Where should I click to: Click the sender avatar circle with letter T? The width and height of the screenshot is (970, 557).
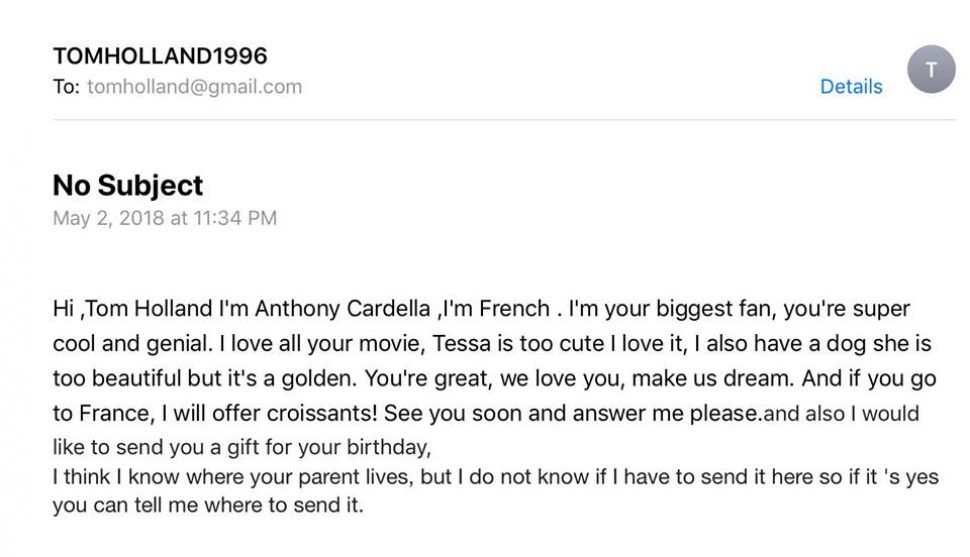tap(931, 70)
